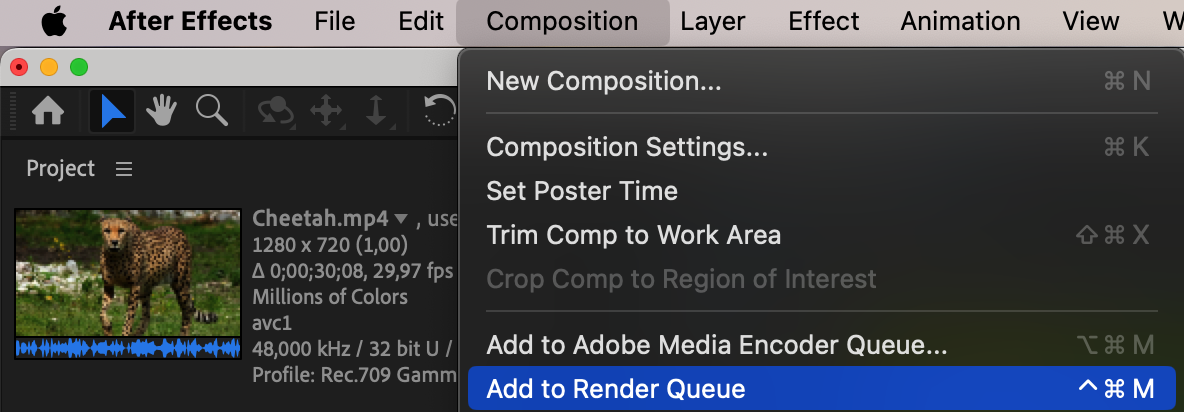Choose Add to Adobe Media Encoder Queue
This screenshot has height=412, width=1184.
[x=716, y=346]
